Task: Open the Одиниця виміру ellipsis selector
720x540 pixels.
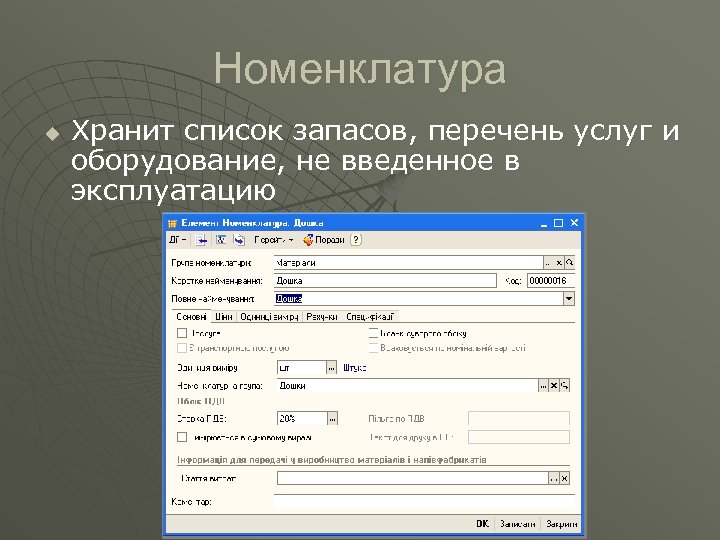Action: click(x=332, y=368)
